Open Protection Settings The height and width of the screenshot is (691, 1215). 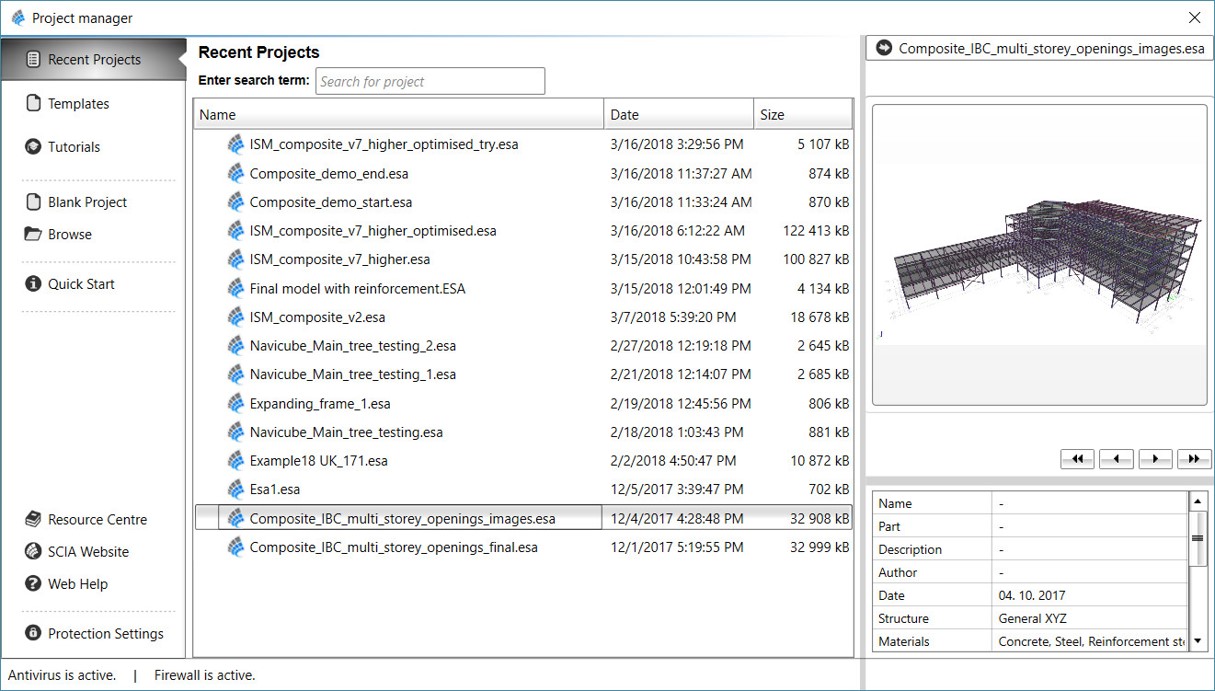(105, 634)
